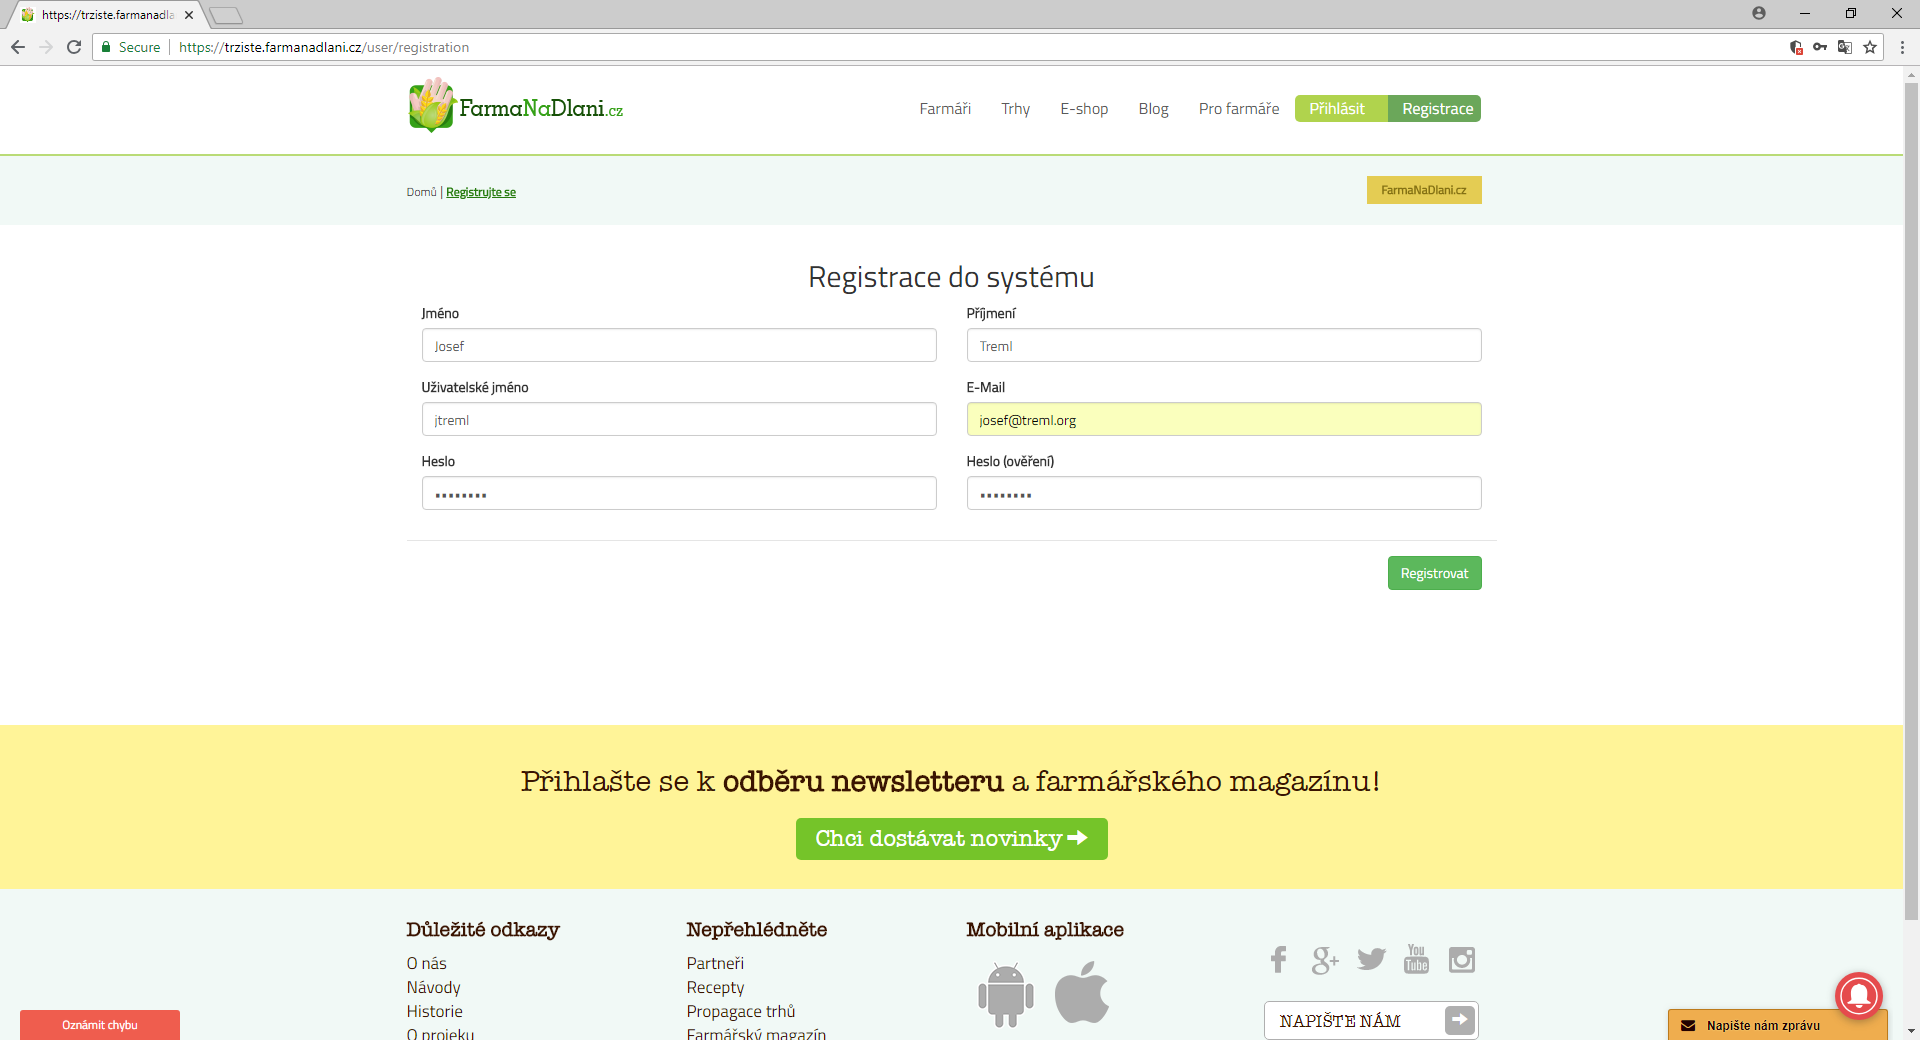Viewport: 1920px width, 1040px height.
Task: Reload the page in browser
Action: (74, 47)
